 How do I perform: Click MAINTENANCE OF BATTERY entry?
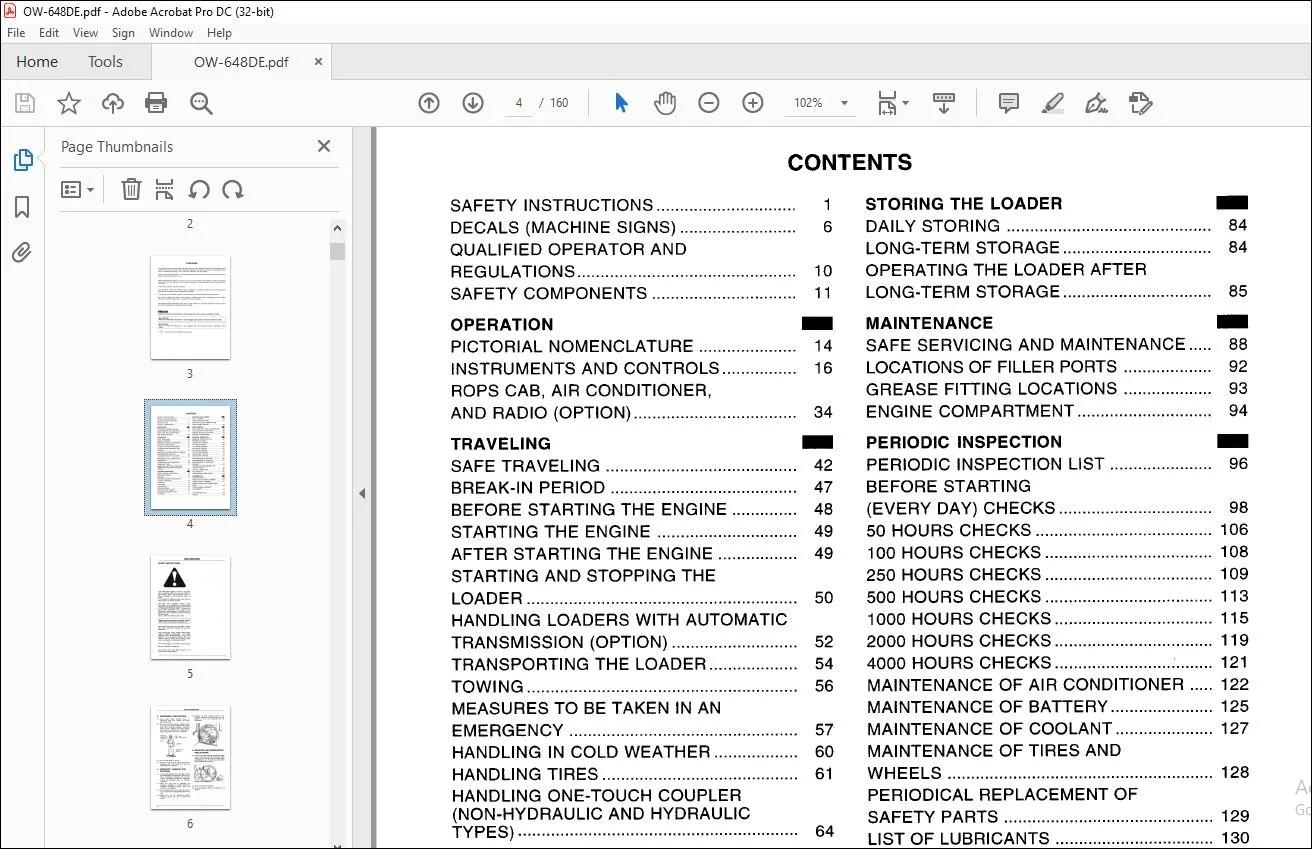coord(1057,707)
